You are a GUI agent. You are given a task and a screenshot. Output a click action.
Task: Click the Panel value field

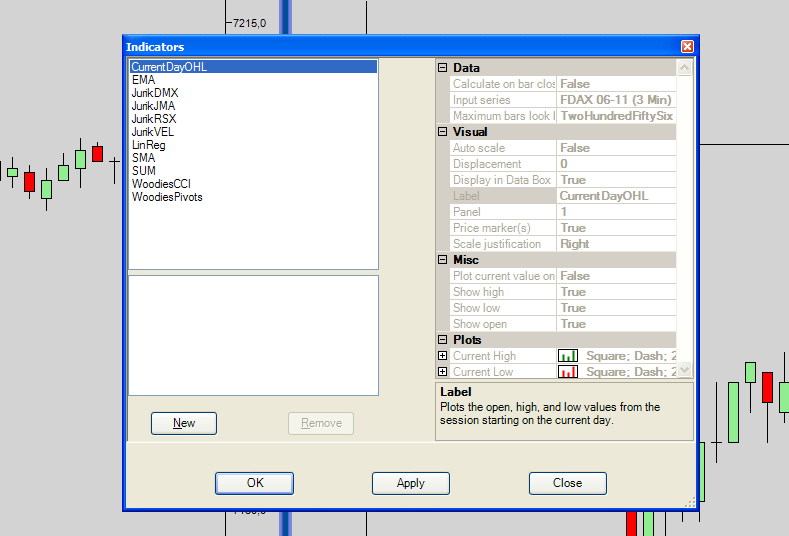[616, 212]
